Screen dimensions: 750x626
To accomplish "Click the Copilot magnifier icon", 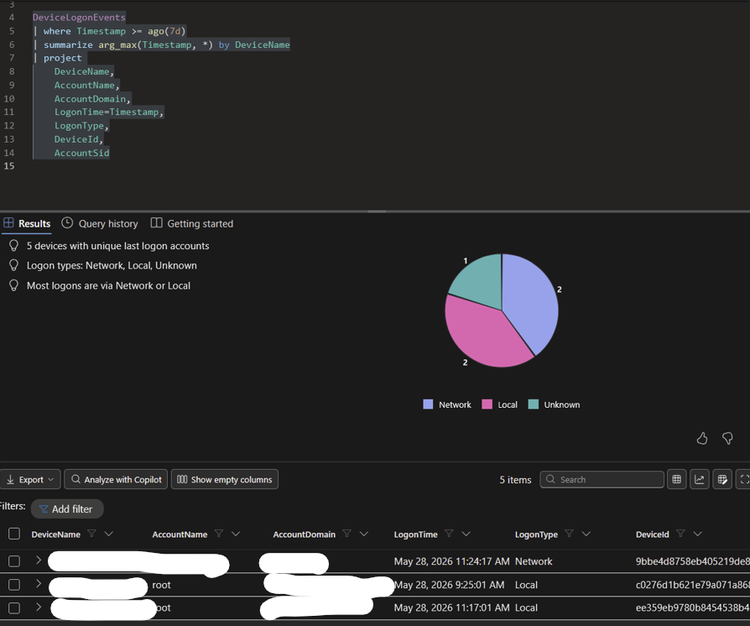I will (76, 479).
